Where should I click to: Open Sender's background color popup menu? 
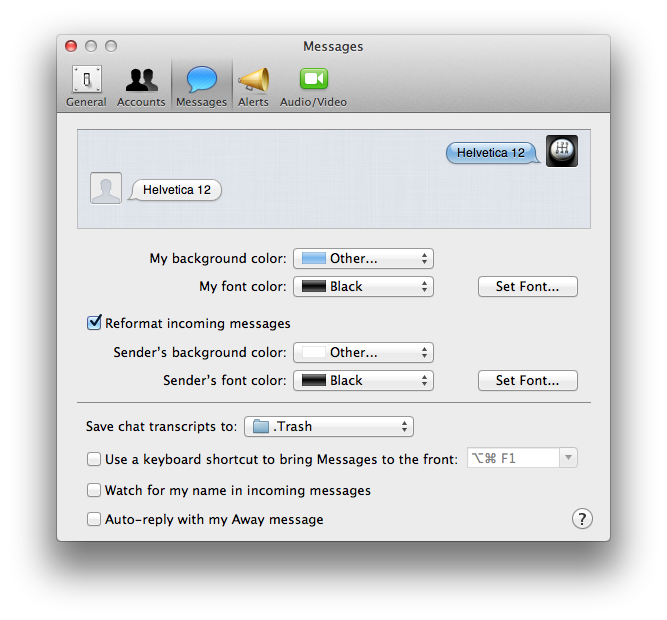coord(363,353)
